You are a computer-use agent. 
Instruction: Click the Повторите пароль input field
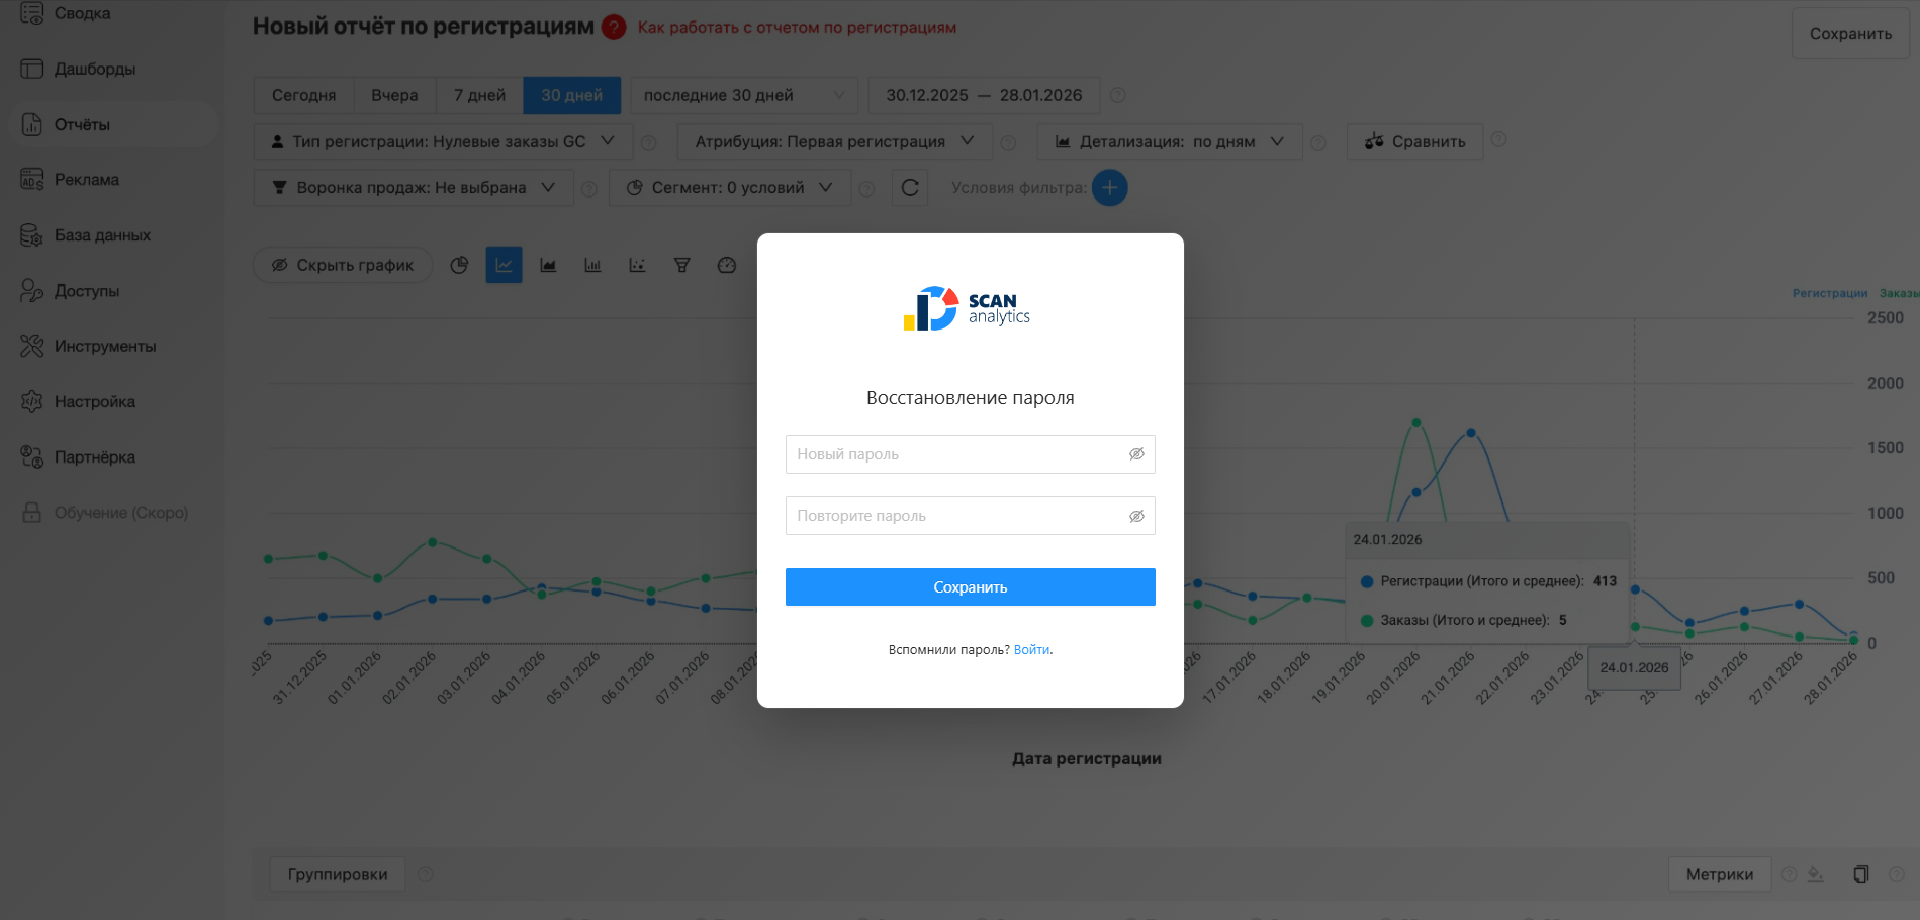point(970,516)
